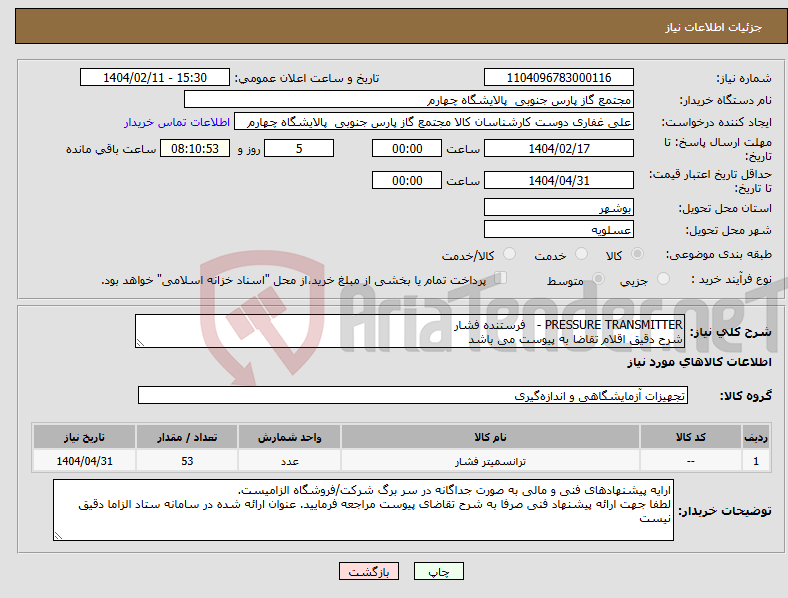Open the اطلاعات تماس خریدار link
Viewport: 788px width, 598px height.
(177, 122)
